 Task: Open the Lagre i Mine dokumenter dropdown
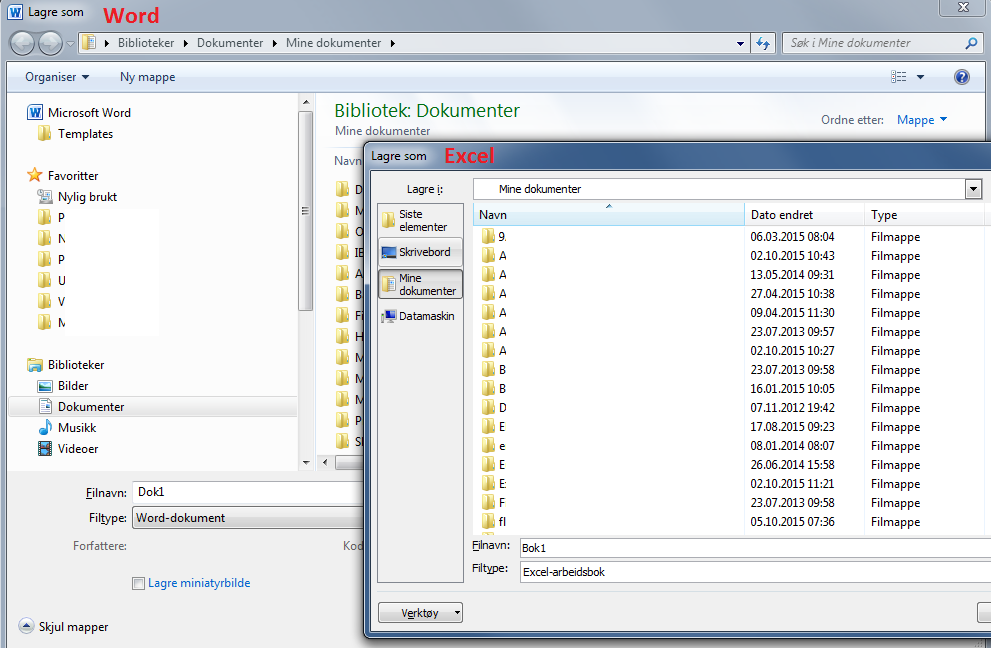click(x=973, y=189)
